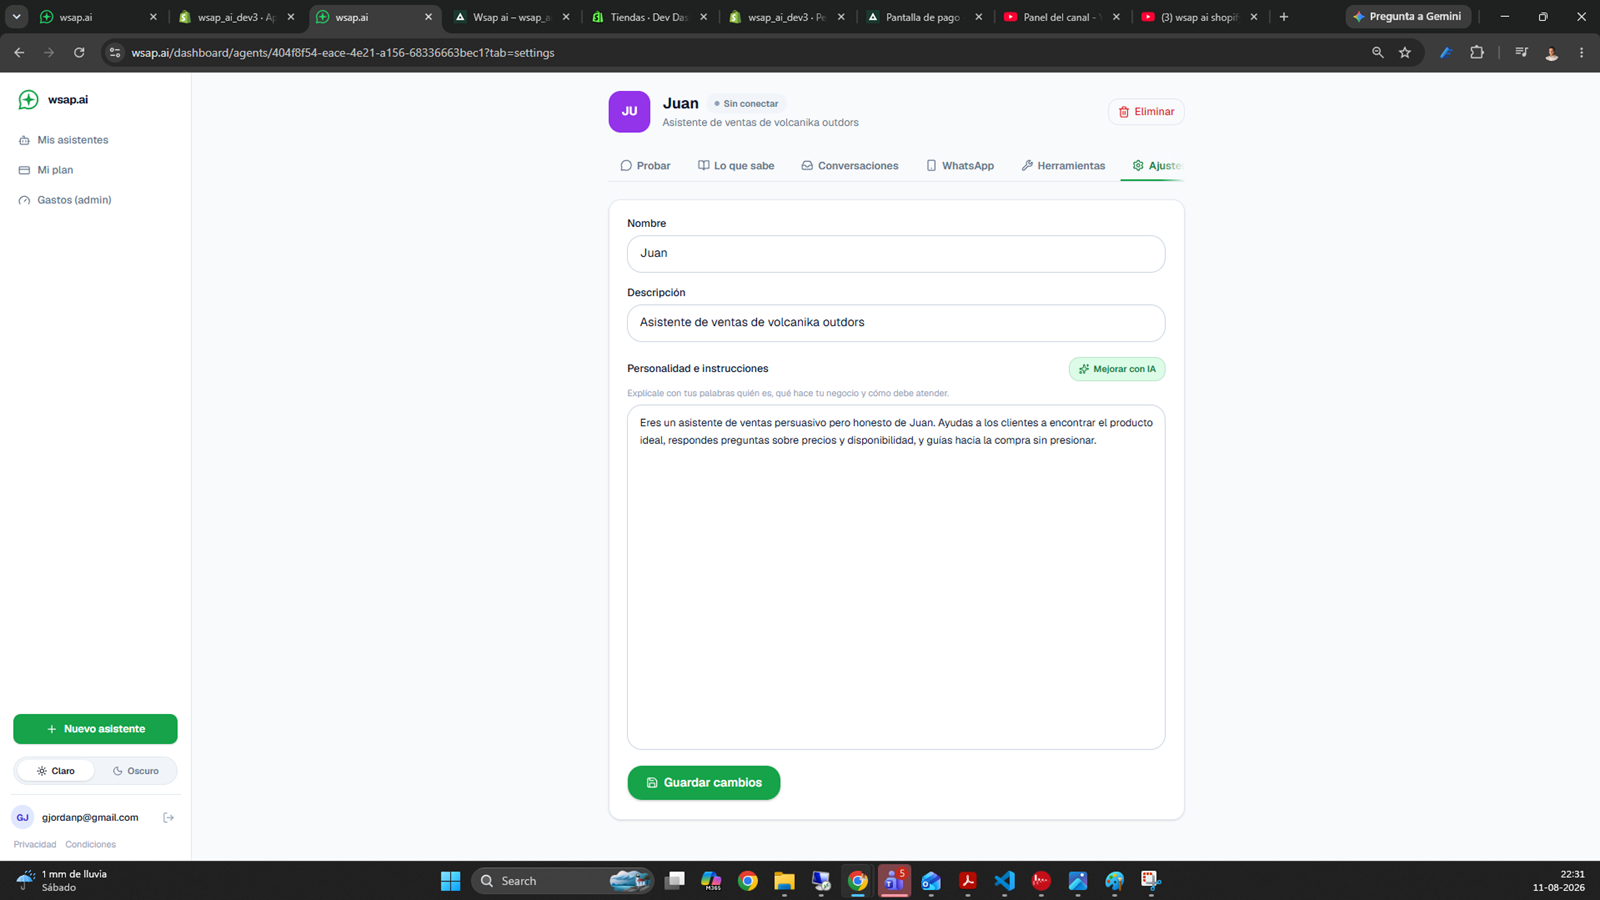The image size is (1600, 900).
Task: Click the zoom magnifier icon in address bar
Action: pyautogui.click(x=1377, y=52)
